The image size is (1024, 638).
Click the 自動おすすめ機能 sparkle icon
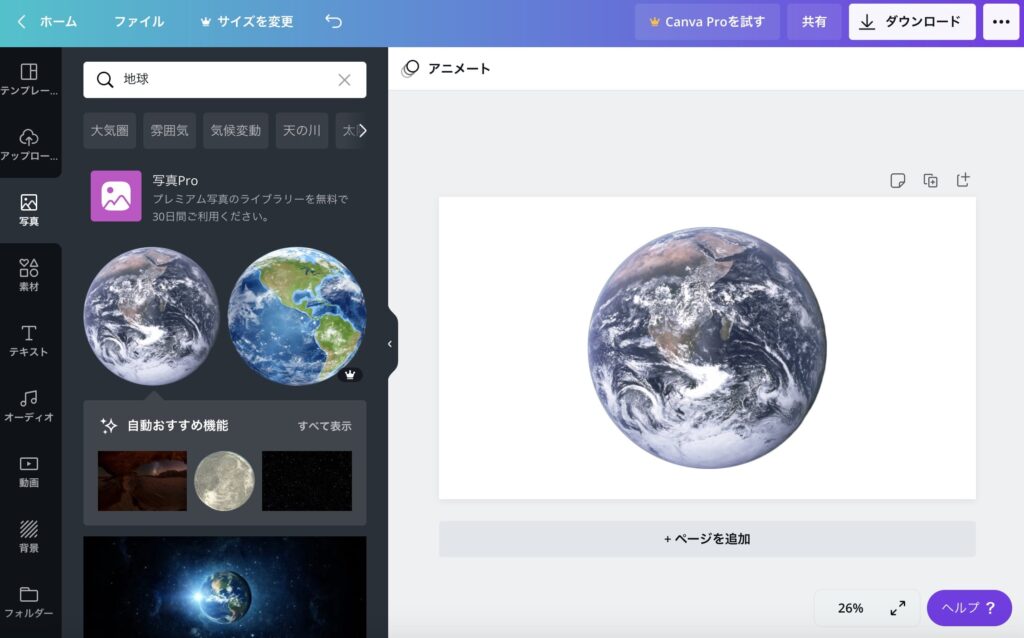point(108,426)
